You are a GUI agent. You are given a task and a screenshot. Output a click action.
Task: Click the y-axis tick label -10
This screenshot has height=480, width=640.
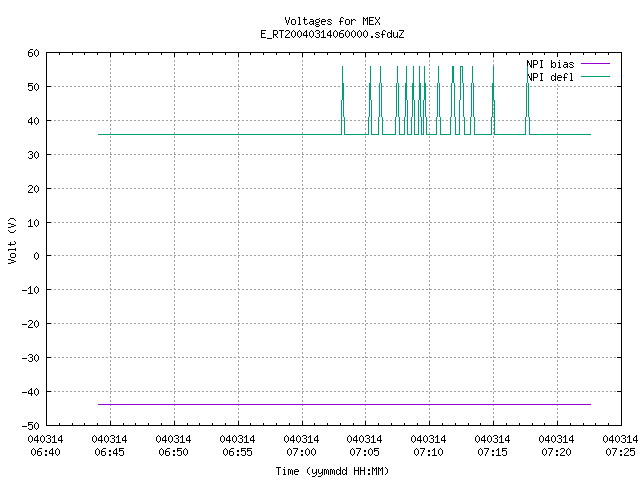(31, 290)
